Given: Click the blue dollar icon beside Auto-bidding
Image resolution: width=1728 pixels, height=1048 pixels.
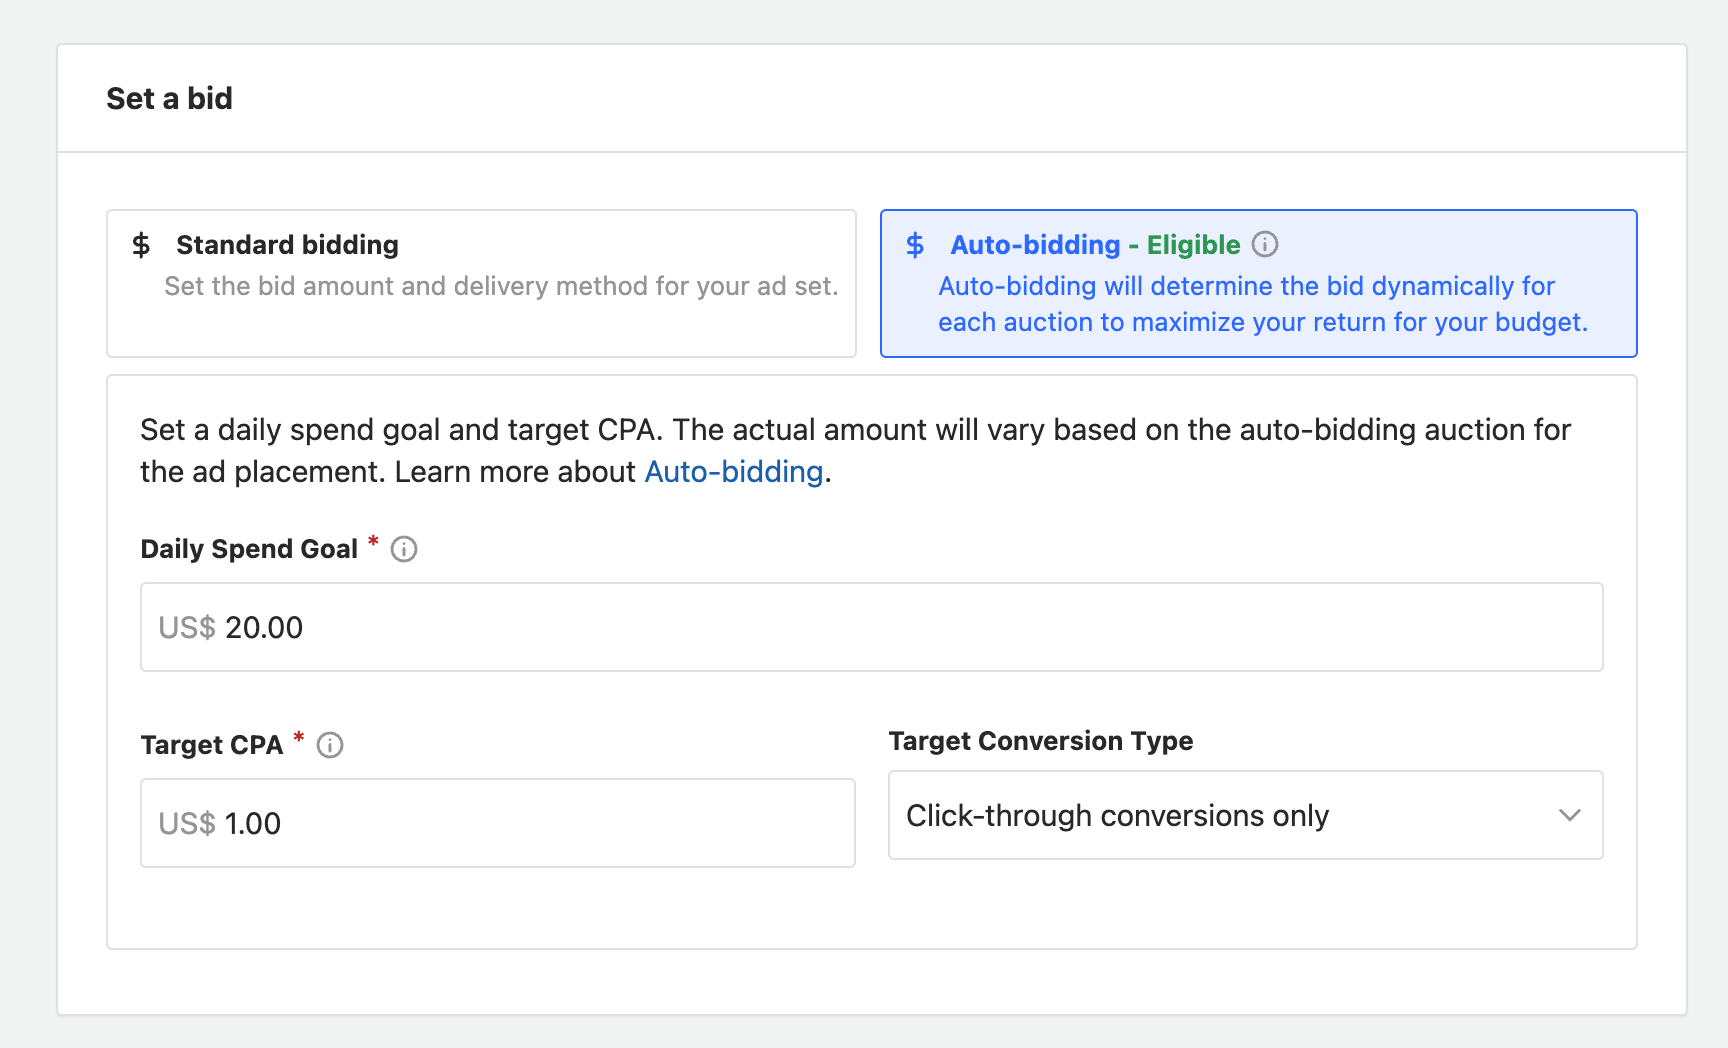Looking at the screenshot, I should pos(915,245).
